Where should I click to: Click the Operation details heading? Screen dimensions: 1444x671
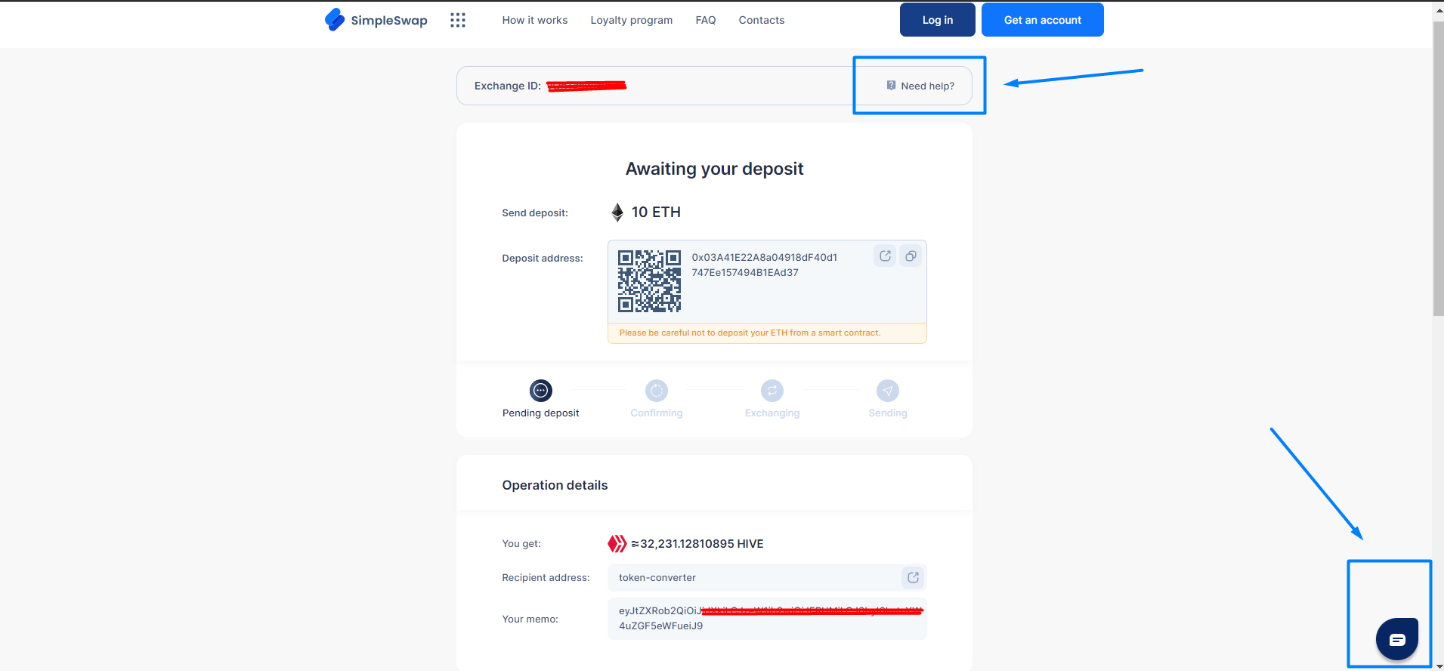(x=555, y=485)
